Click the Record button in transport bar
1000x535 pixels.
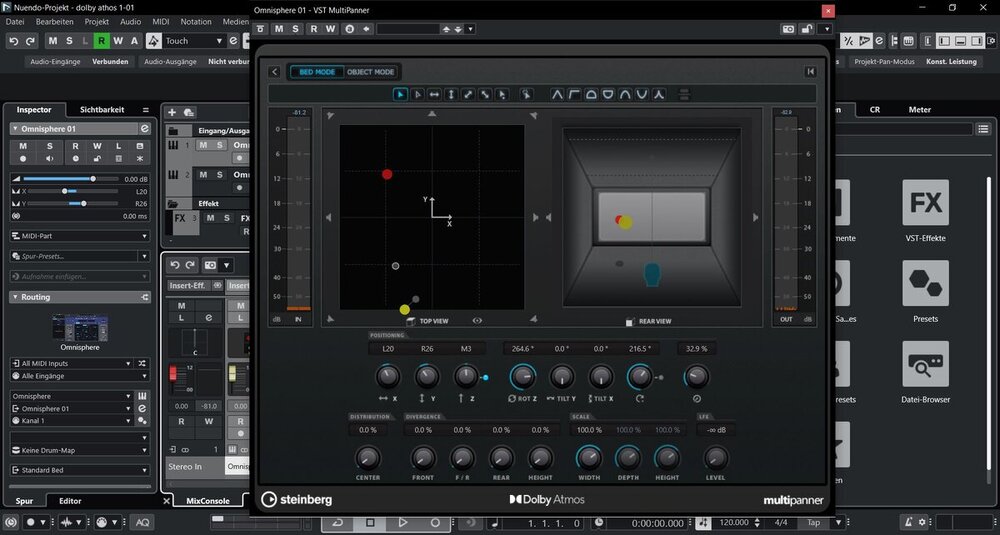435,522
